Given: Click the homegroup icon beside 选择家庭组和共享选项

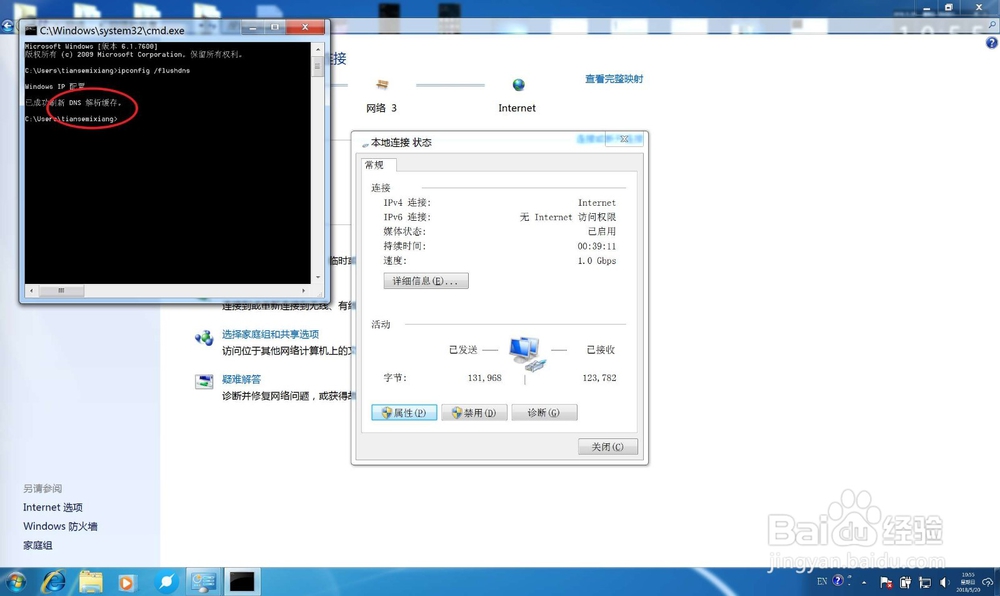Looking at the screenshot, I should pos(204,338).
